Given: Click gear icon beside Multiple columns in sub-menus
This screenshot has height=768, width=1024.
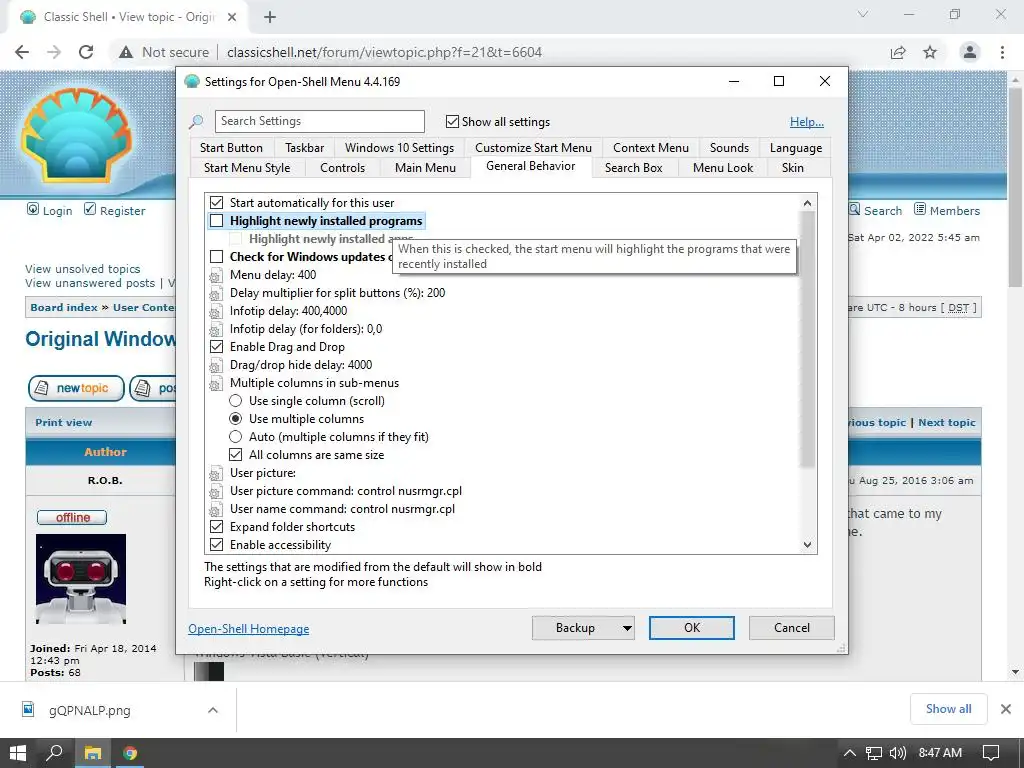Looking at the screenshot, I should tap(216, 383).
